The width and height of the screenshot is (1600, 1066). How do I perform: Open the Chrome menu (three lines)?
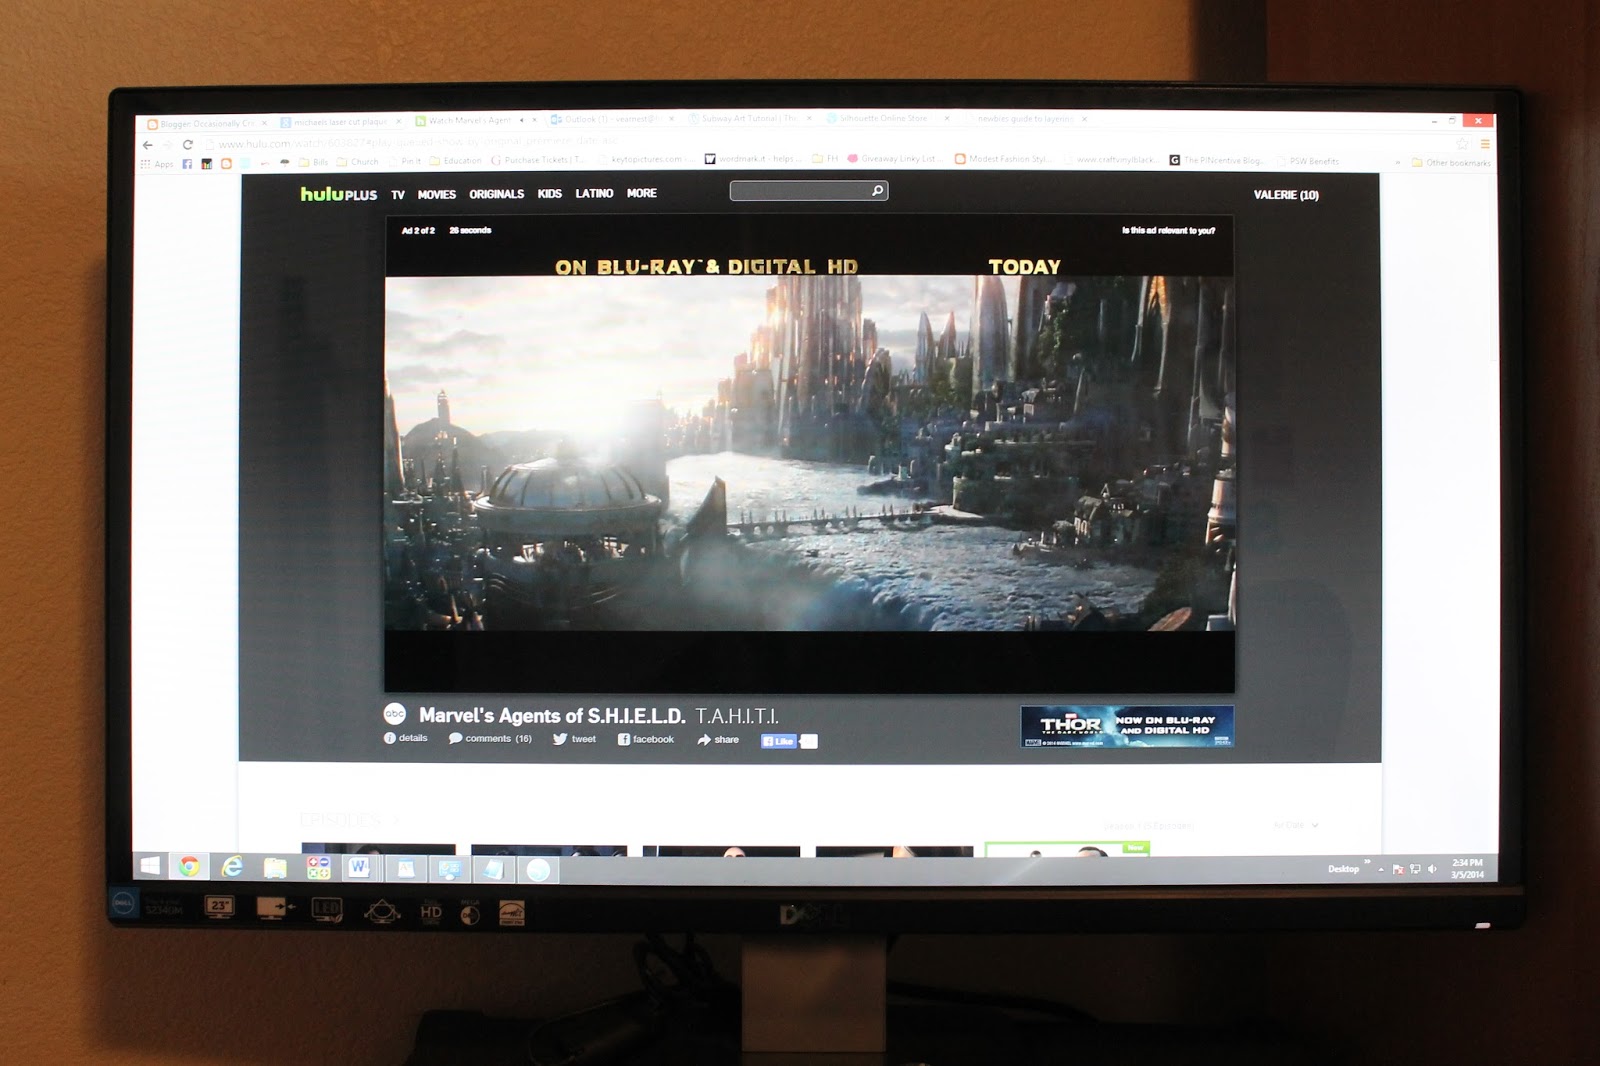(x=1485, y=144)
